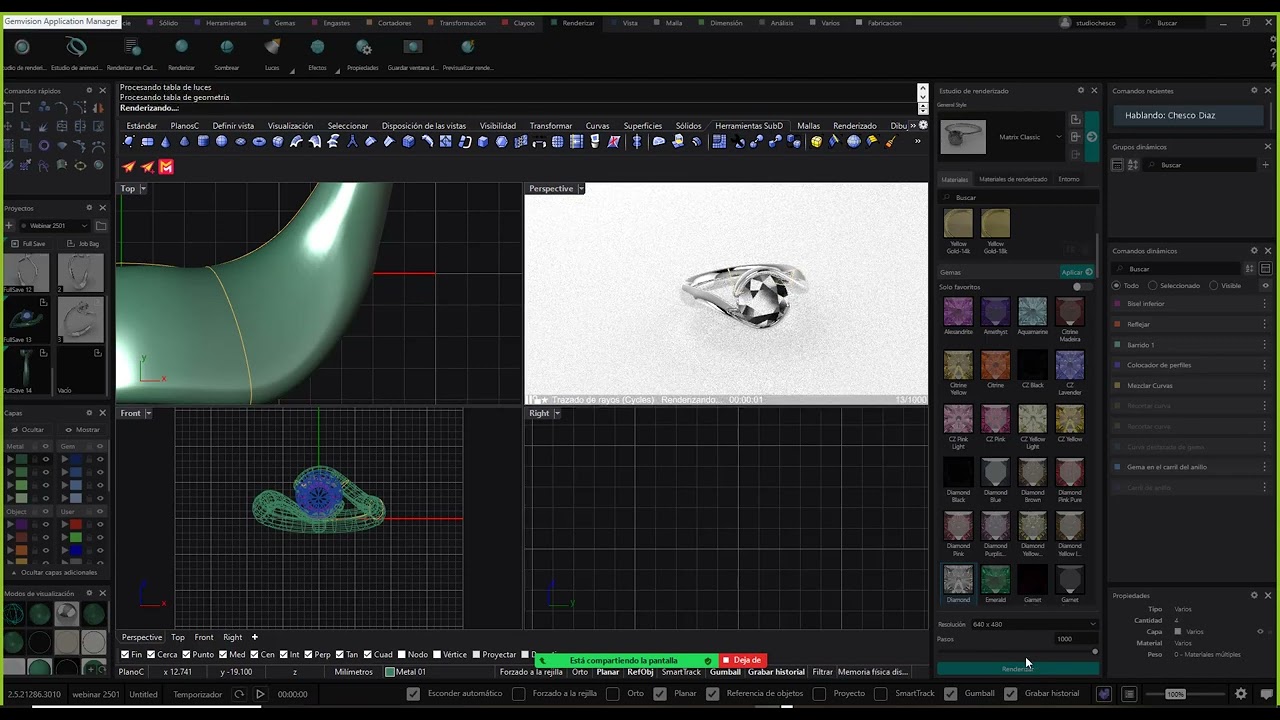The image size is (1280, 720).
Task: Open options menu for Mezclar Curvas
Action: (1265, 385)
